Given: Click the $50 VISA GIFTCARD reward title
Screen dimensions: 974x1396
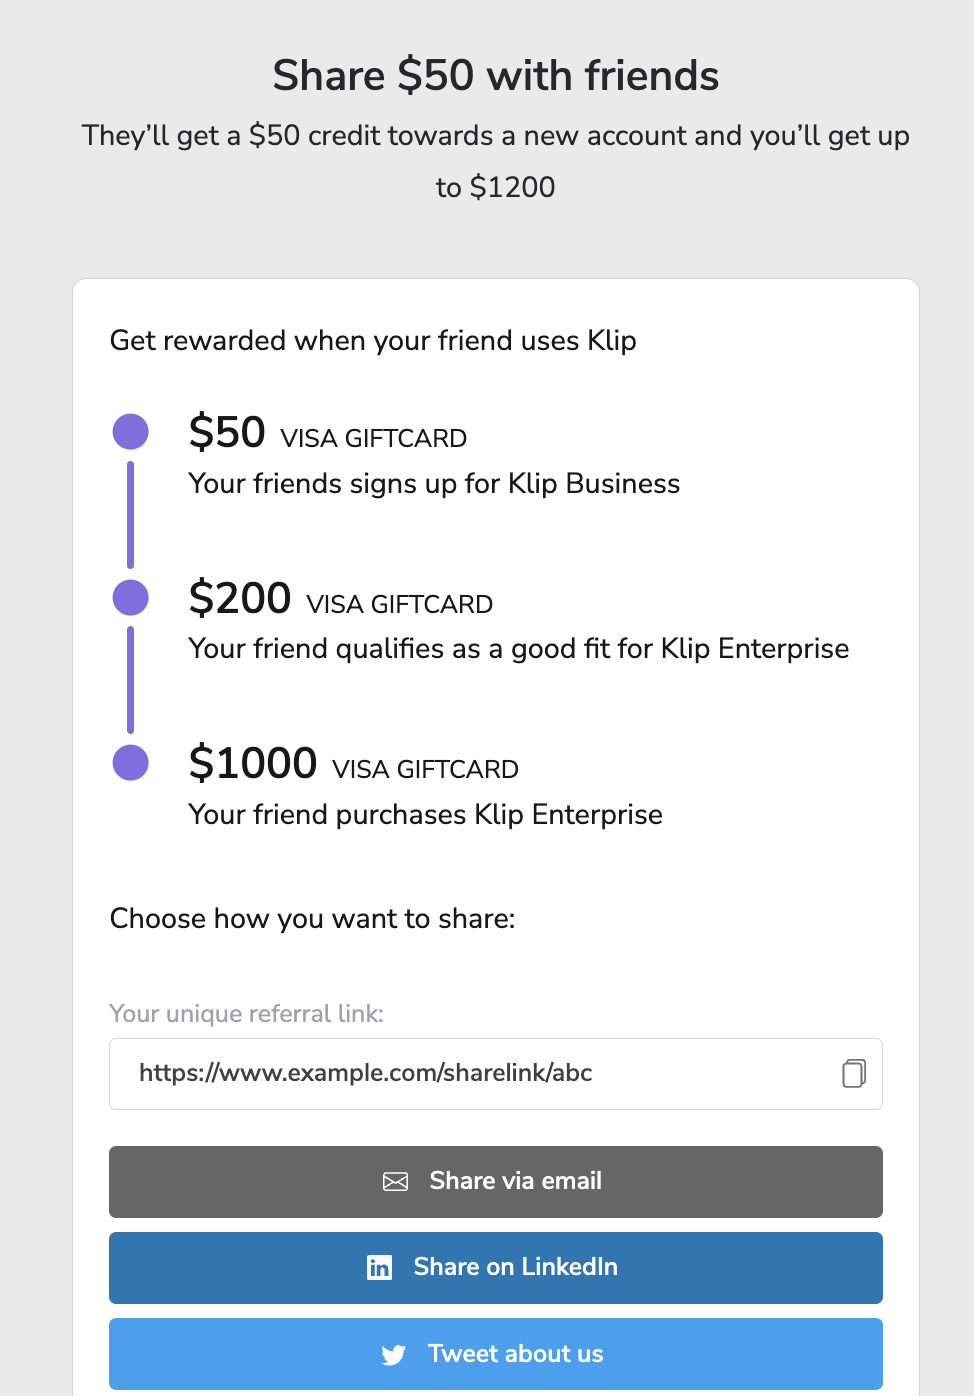Looking at the screenshot, I should point(328,434).
